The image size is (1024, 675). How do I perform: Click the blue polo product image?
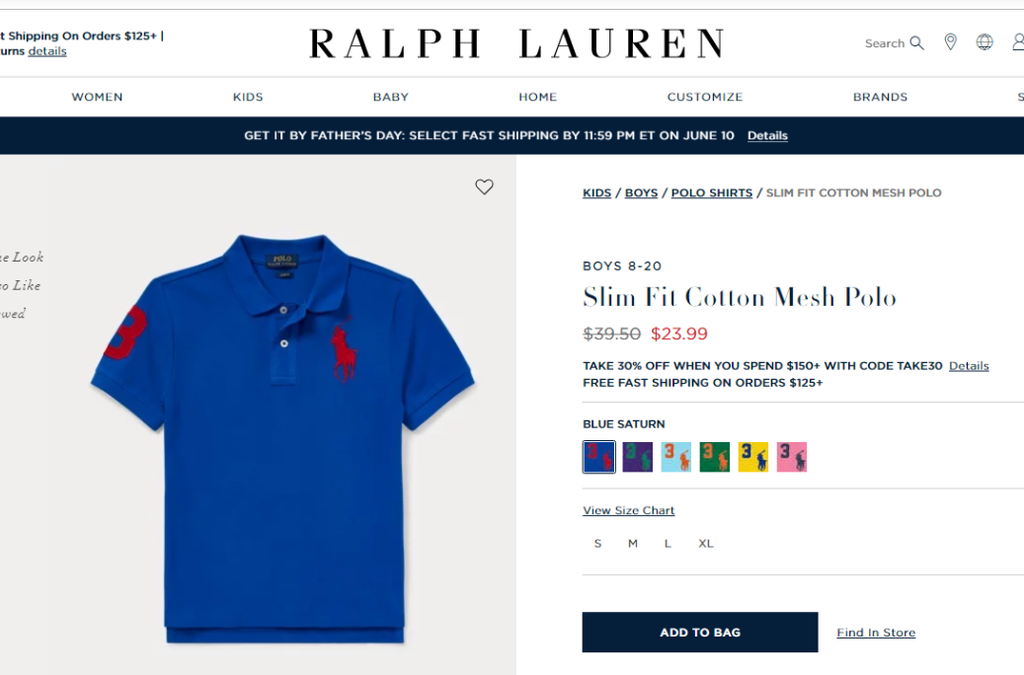[x=282, y=439]
